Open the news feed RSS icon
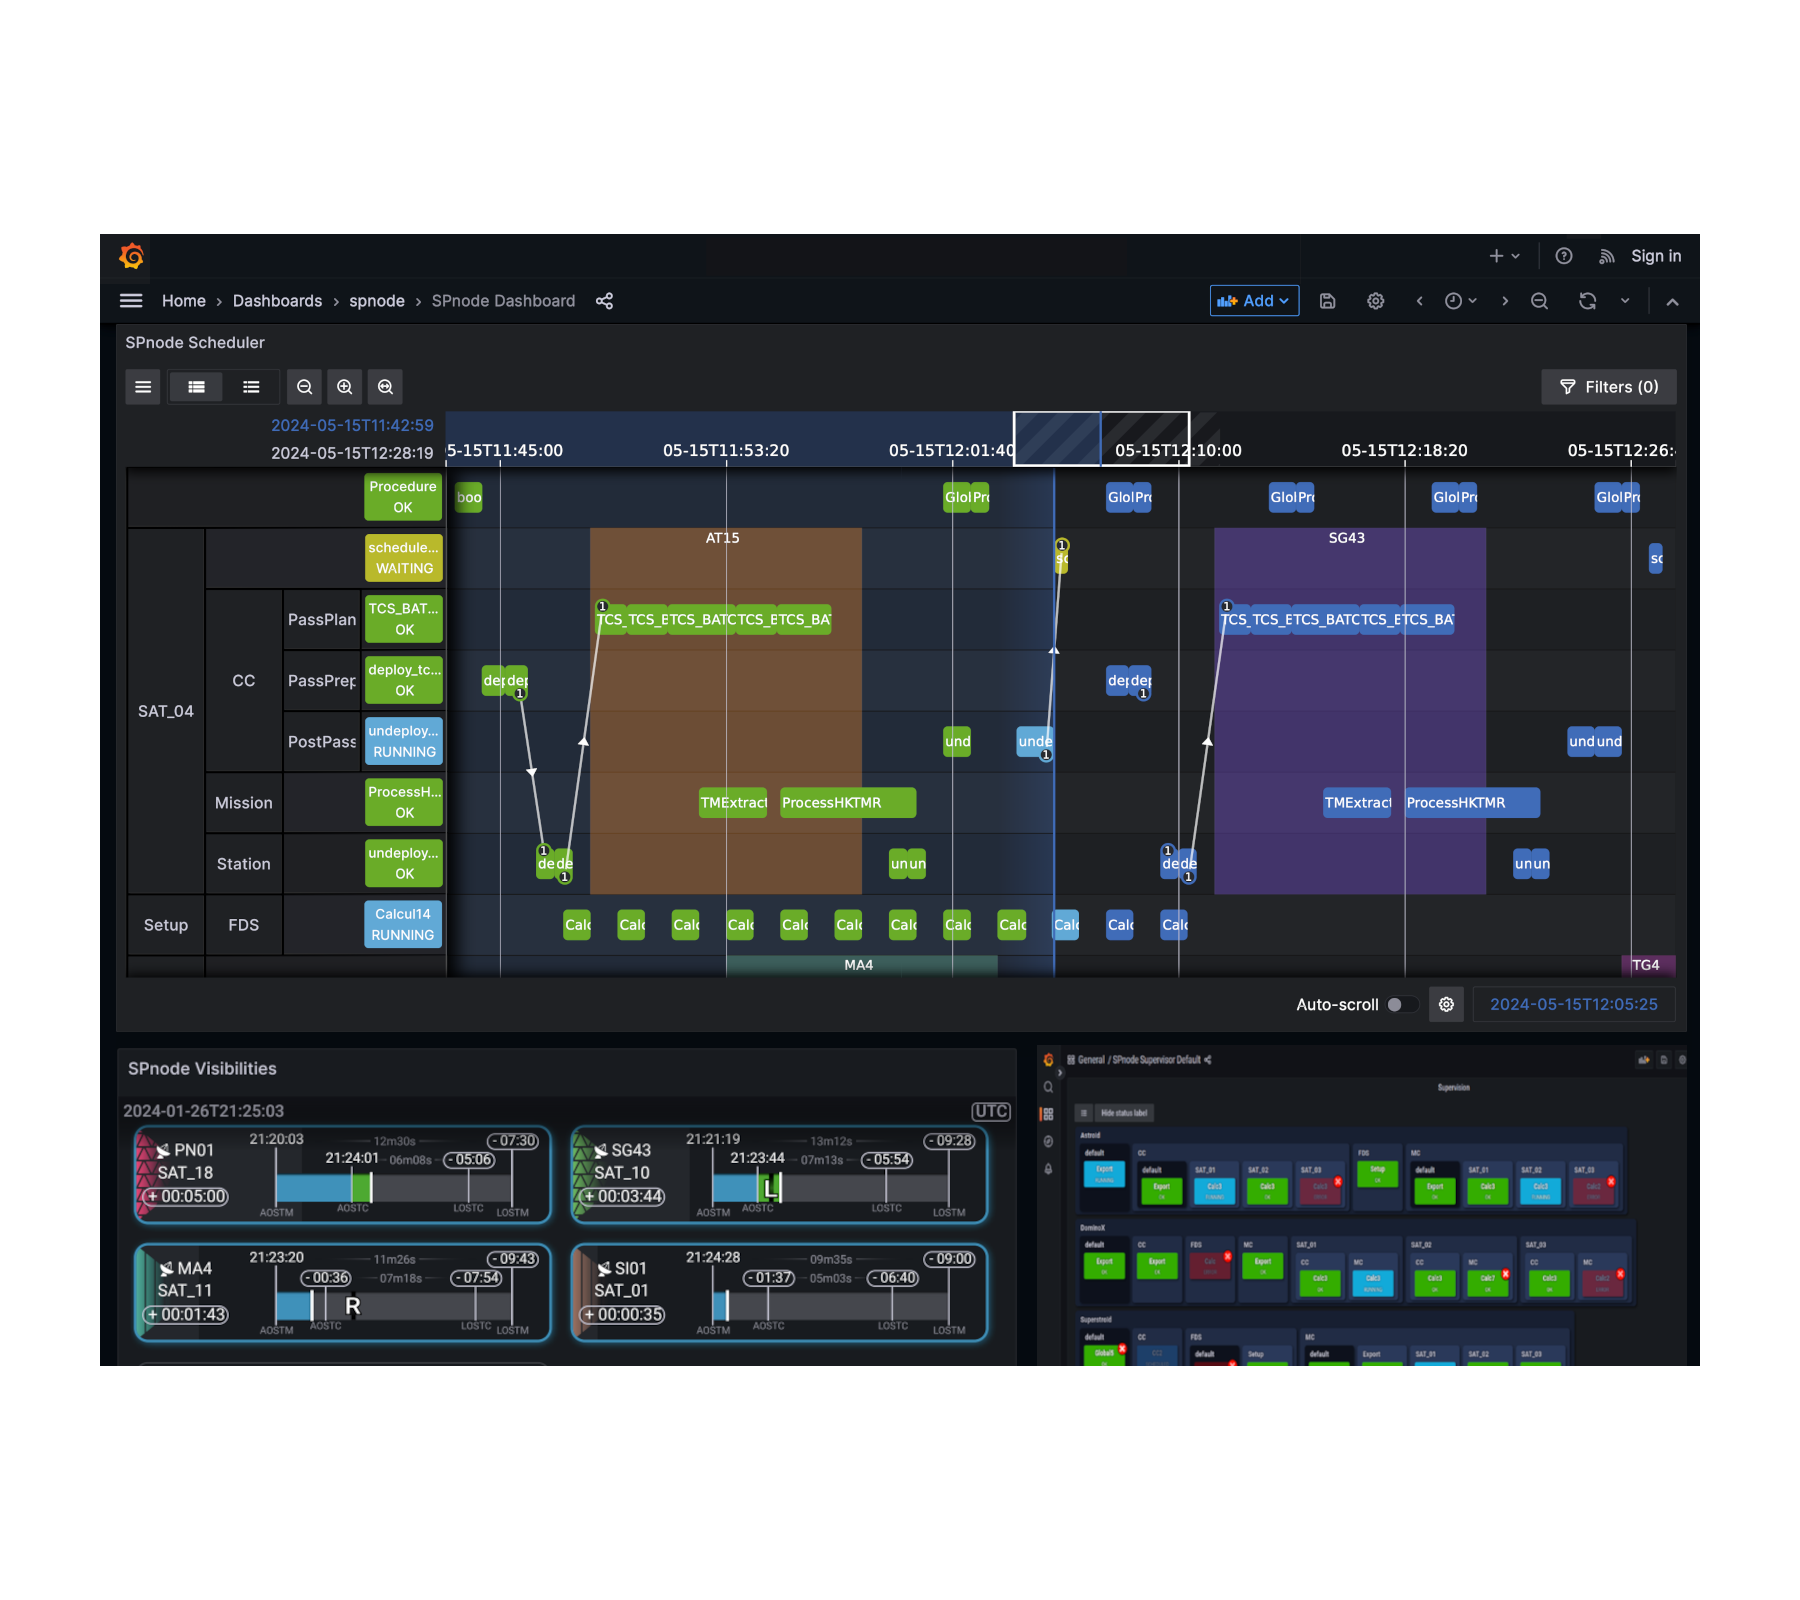Screen dimensions: 1800x1600 (1606, 256)
